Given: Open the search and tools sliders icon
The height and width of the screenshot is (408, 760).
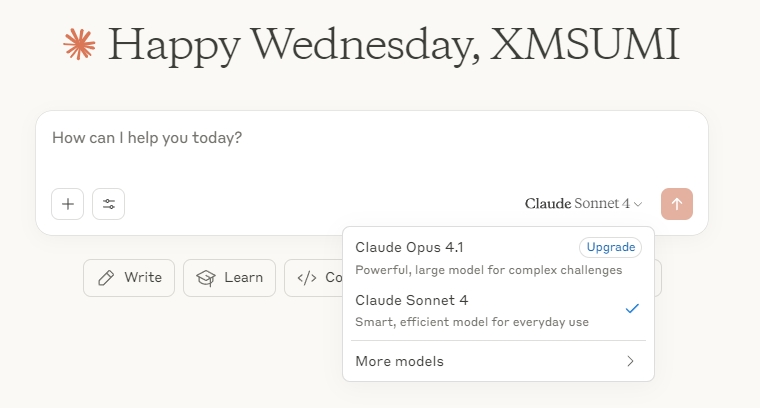Looking at the screenshot, I should click(x=109, y=204).
